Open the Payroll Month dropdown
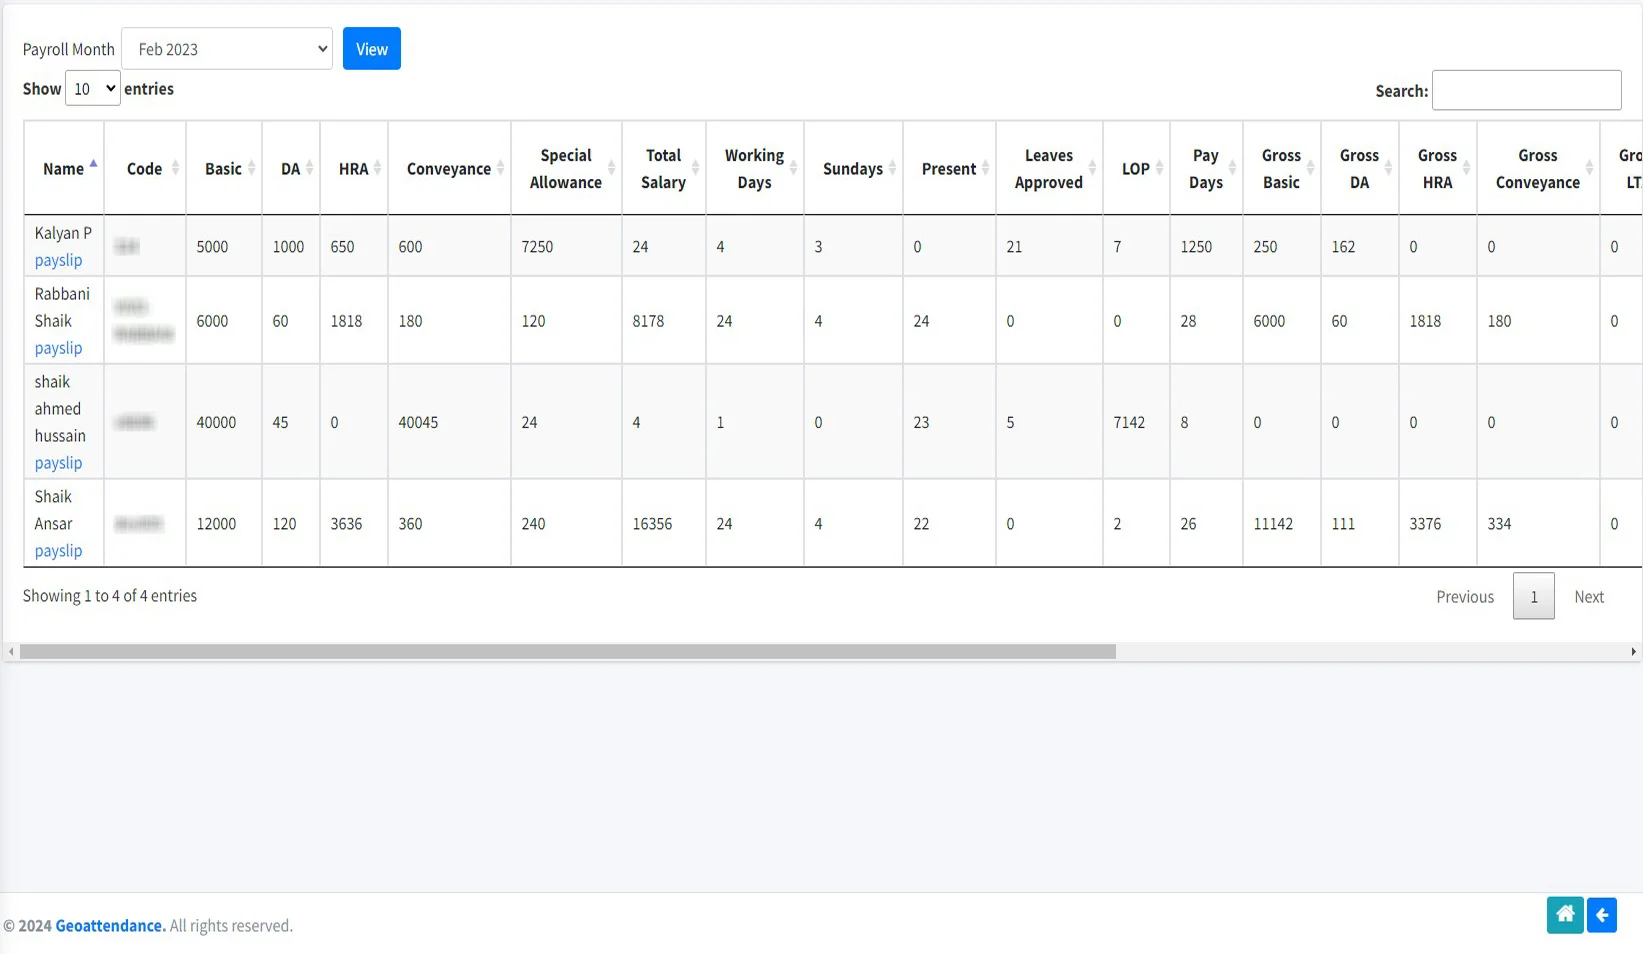This screenshot has height=954, width=1643. (226, 48)
